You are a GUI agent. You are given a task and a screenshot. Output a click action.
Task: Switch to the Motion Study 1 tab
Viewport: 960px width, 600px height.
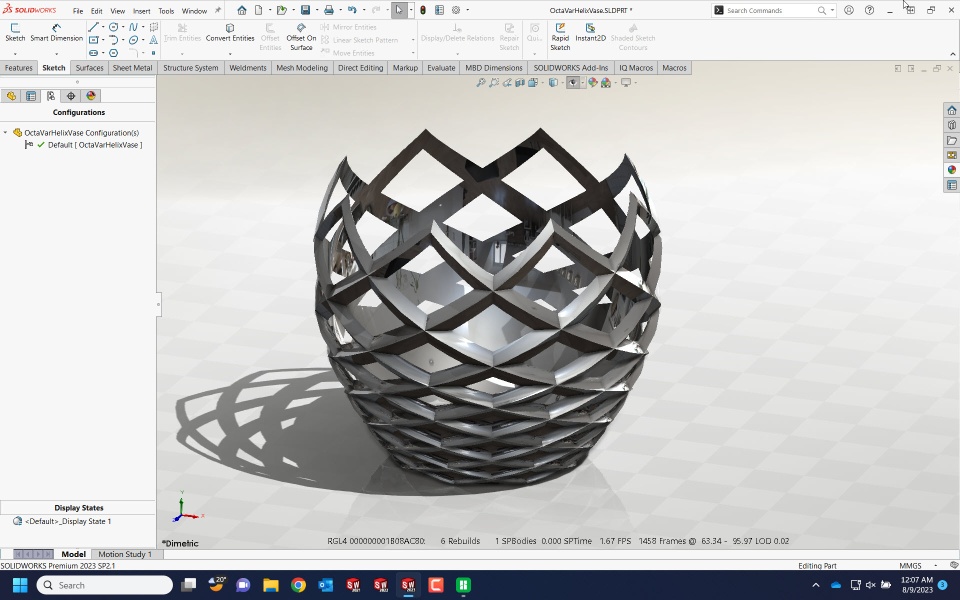click(125, 554)
